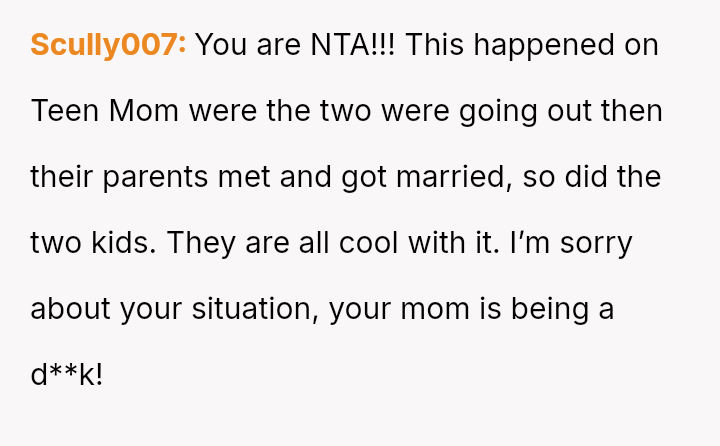Click the word "going" in second line

(498, 111)
